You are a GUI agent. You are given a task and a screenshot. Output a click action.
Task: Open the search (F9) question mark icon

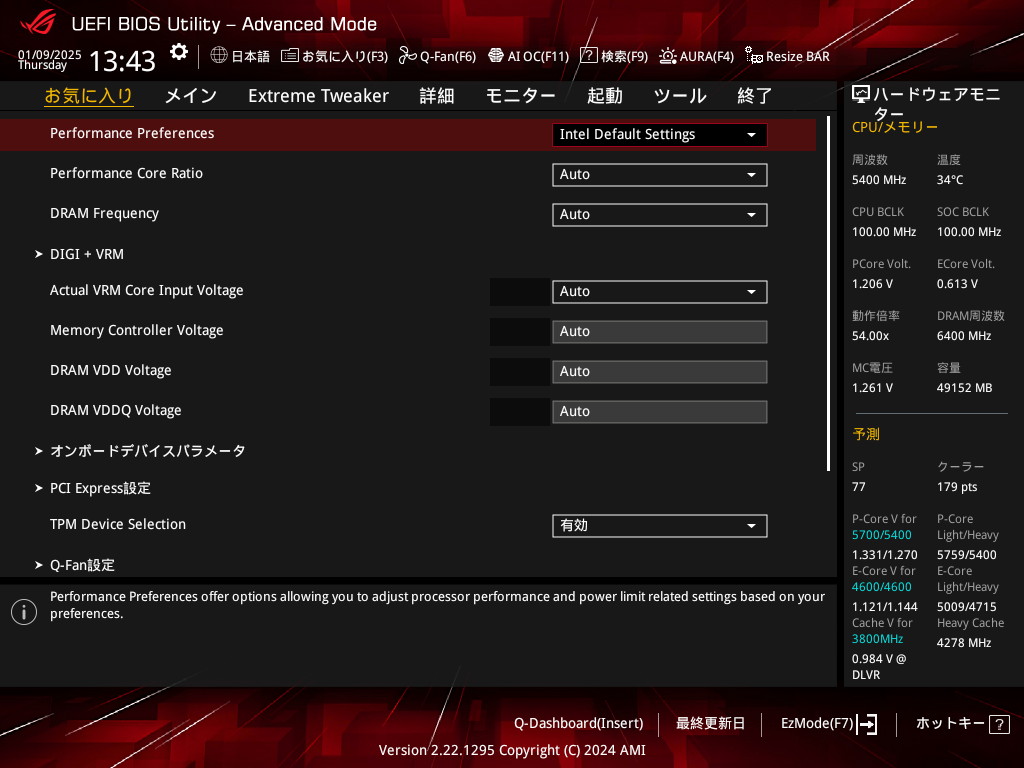tap(589, 56)
